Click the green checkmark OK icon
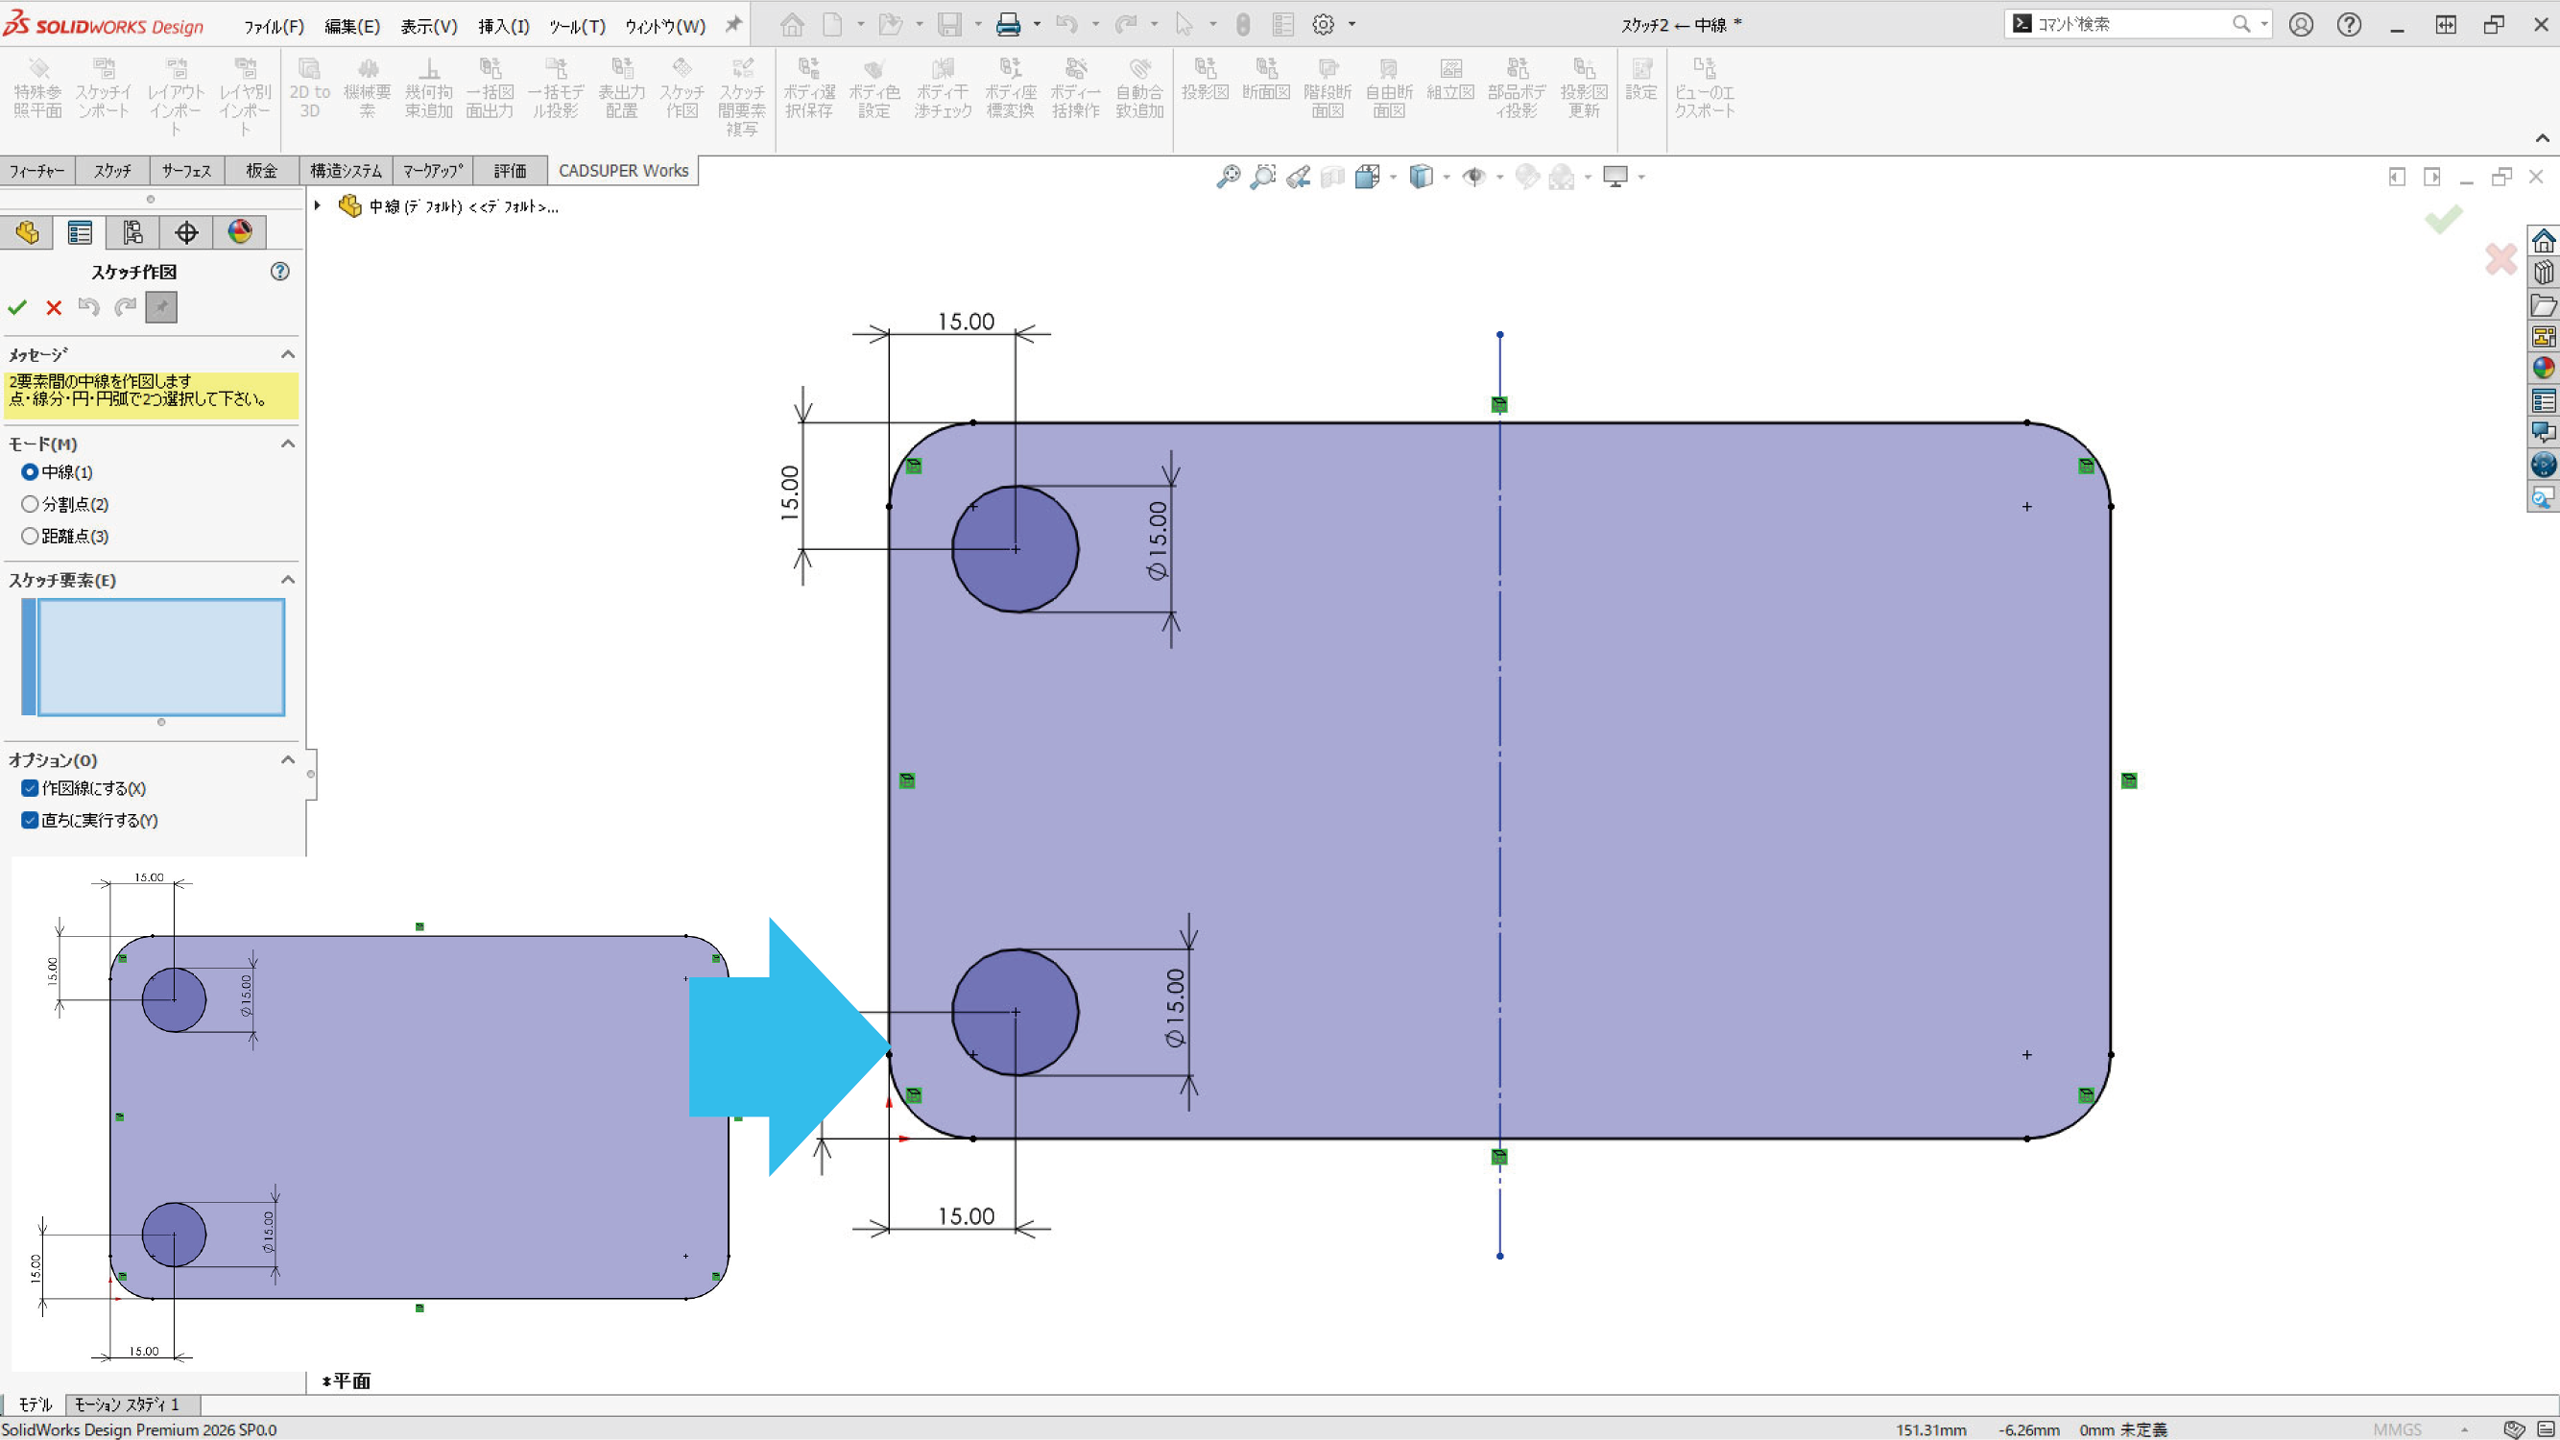Viewport: 2560px width, 1440px height. click(17, 307)
